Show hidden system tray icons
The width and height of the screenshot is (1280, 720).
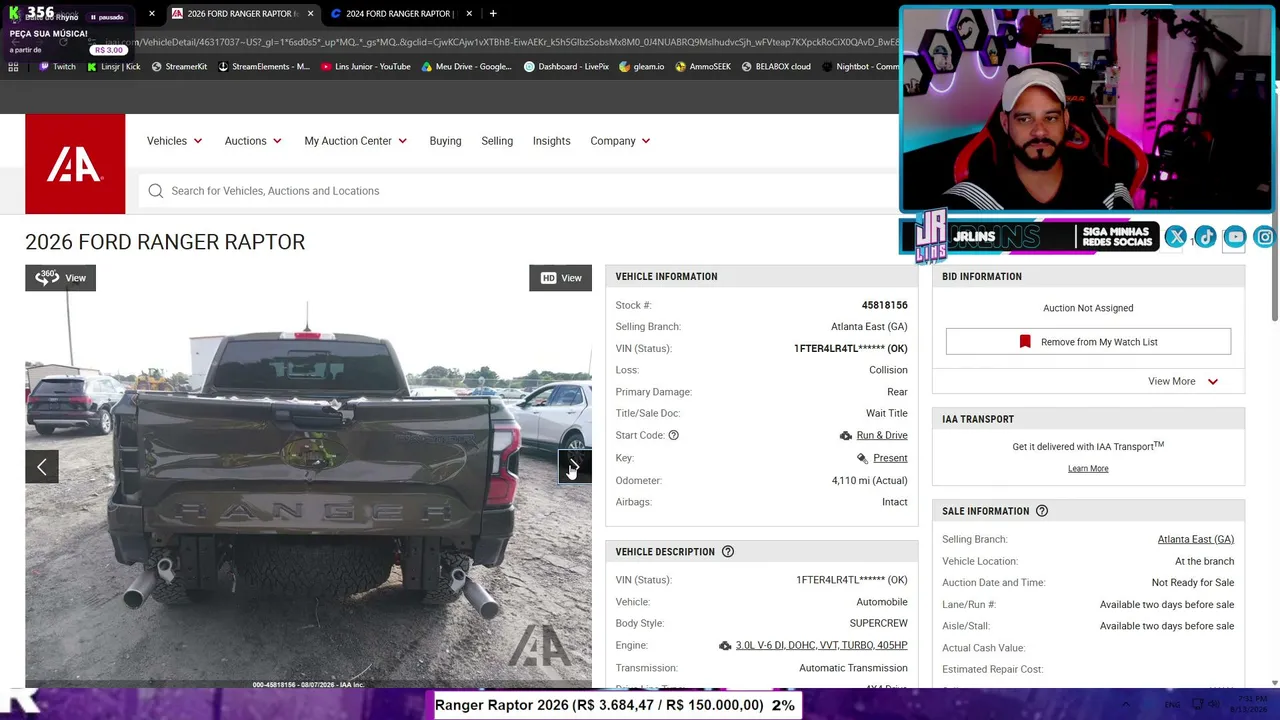pos(1126,705)
